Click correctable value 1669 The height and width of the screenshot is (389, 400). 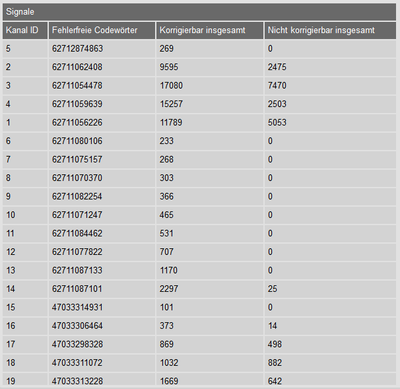pyautogui.click(x=169, y=381)
